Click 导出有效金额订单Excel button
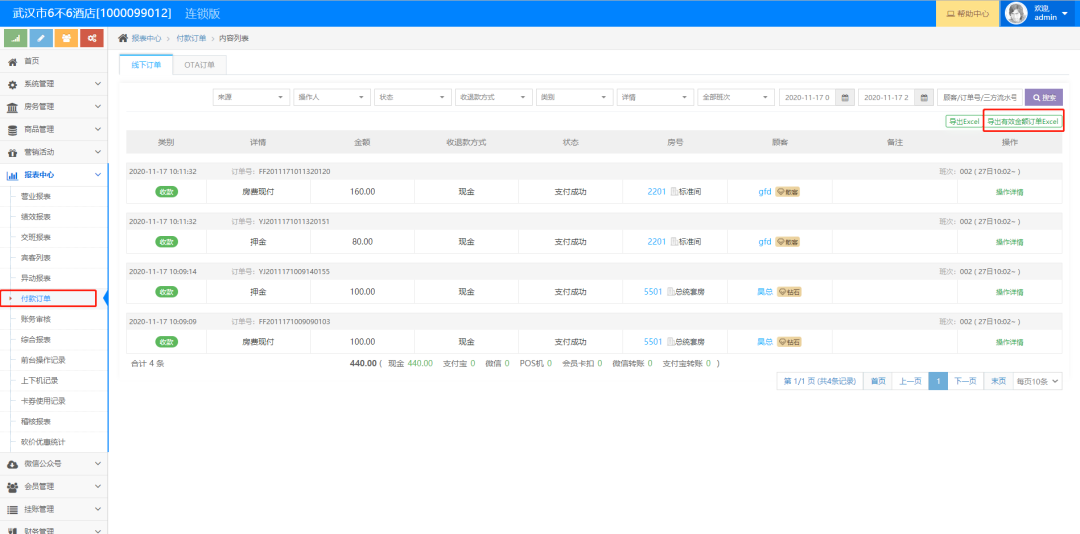1080x534 pixels. pyautogui.click(x=1023, y=121)
